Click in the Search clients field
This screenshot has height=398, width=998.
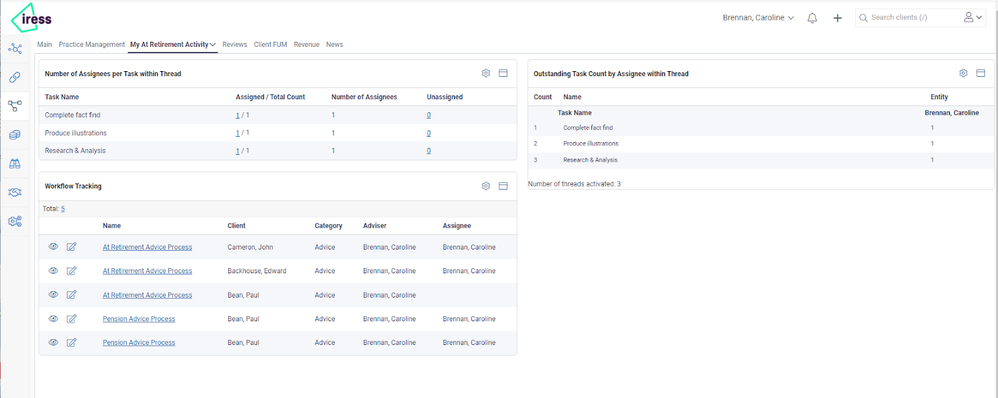(910, 18)
